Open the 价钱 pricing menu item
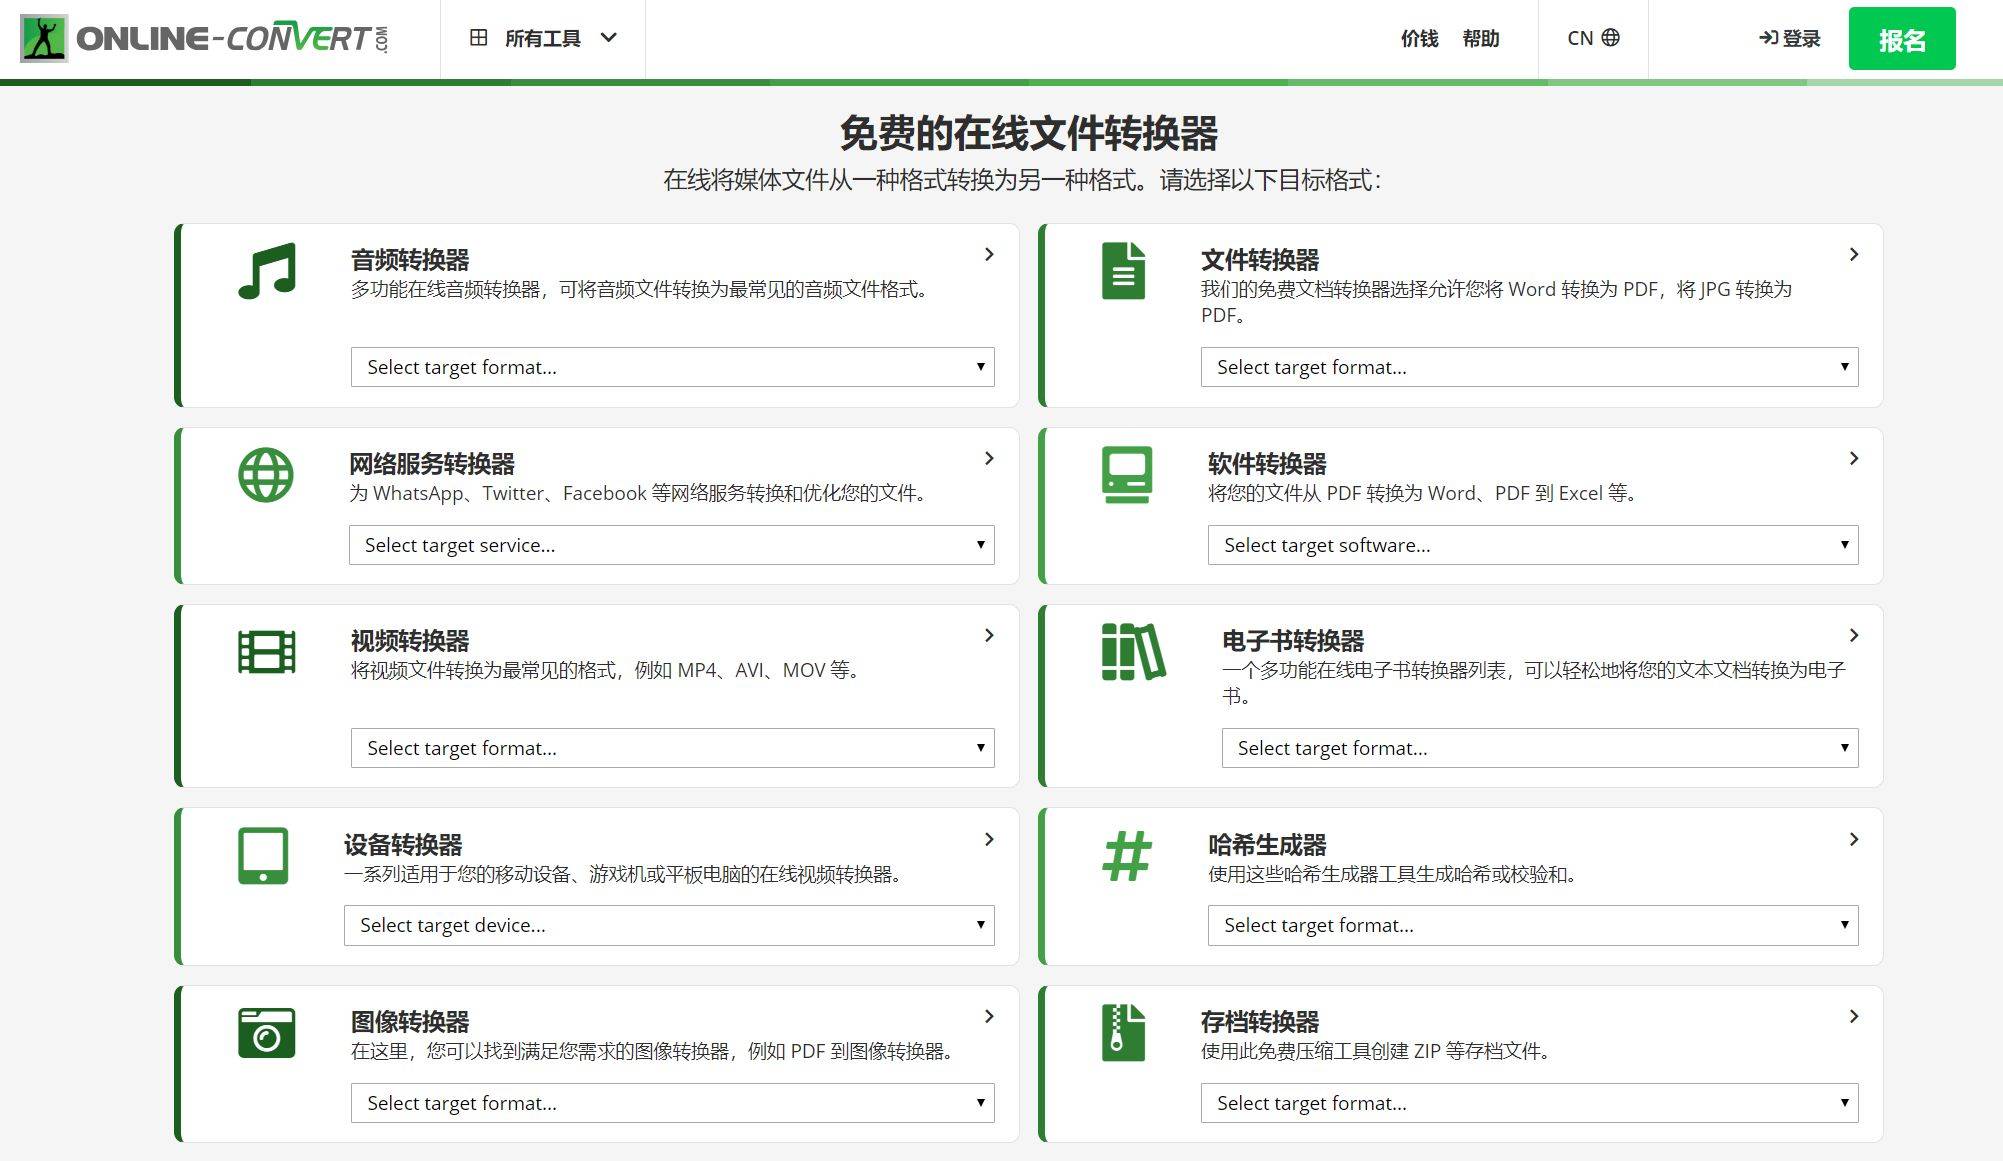Viewport: 2003px width, 1161px height. click(1419, 38)
